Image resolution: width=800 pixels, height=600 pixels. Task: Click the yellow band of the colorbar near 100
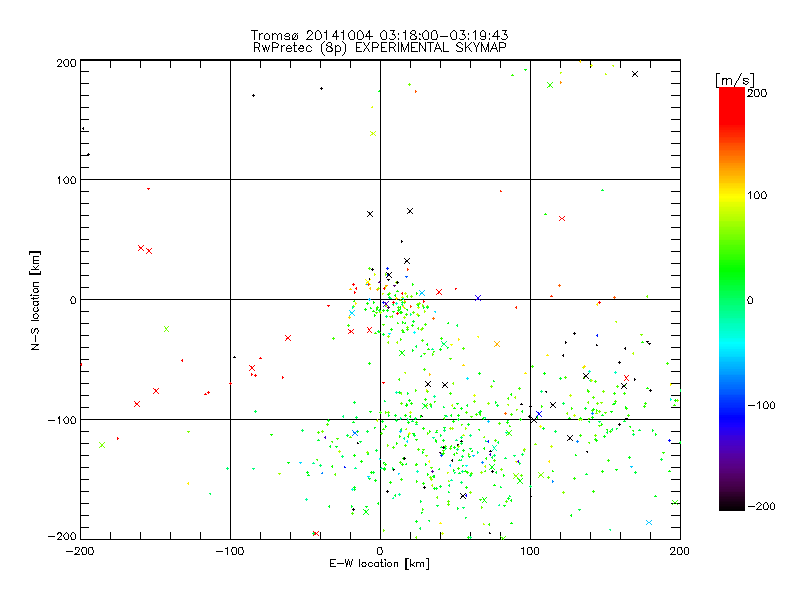pyautogui.click(x=732, y=196)
